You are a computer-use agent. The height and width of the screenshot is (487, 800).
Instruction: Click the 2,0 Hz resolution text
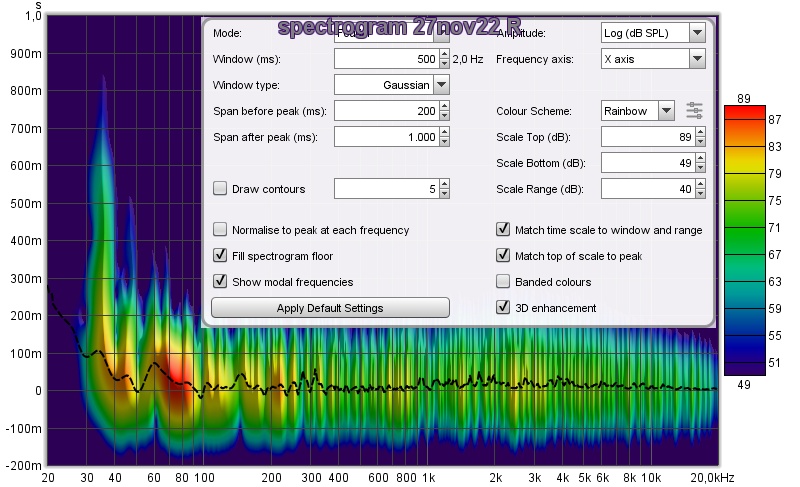(x=468, y=59)
